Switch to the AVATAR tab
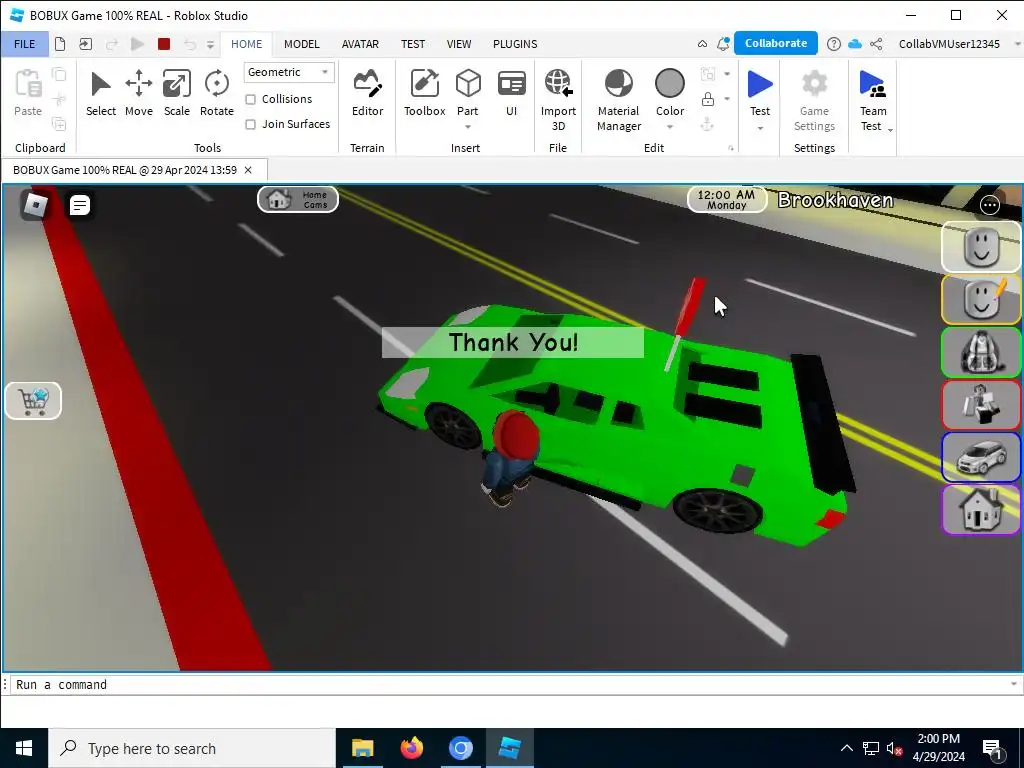The height and width of the screenshot is (768, 1024). [360, 44]
